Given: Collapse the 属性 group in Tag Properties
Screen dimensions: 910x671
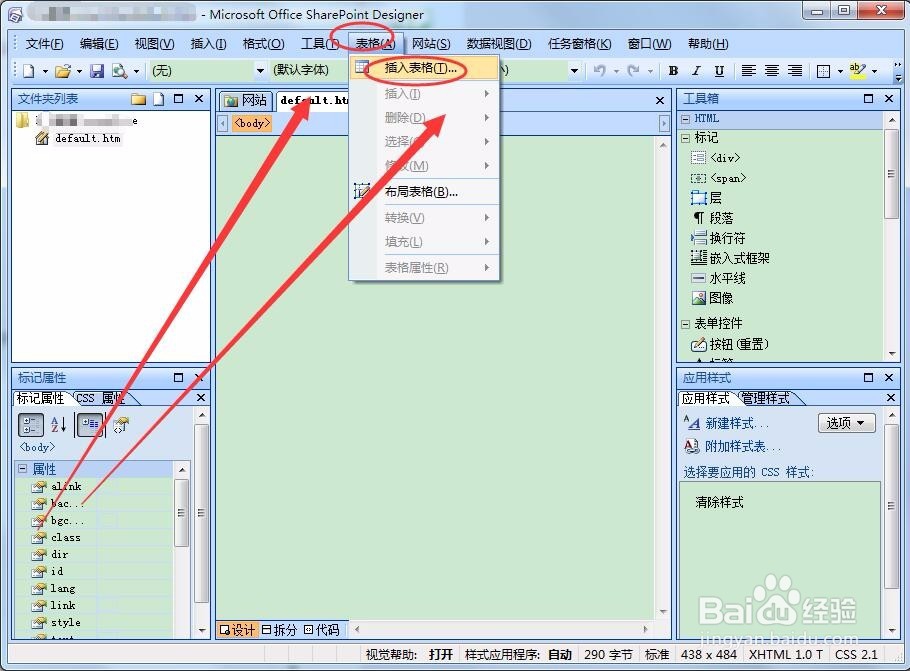Looking at the screenshot, I should point(23,468).
